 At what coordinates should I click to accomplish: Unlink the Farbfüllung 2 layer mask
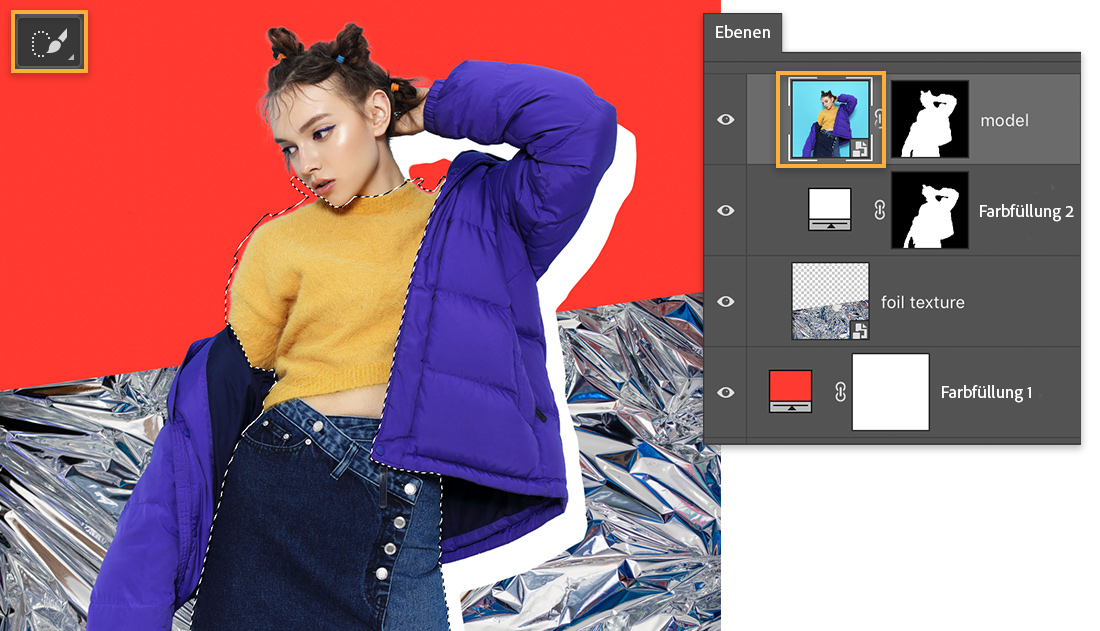click(880, 210)
